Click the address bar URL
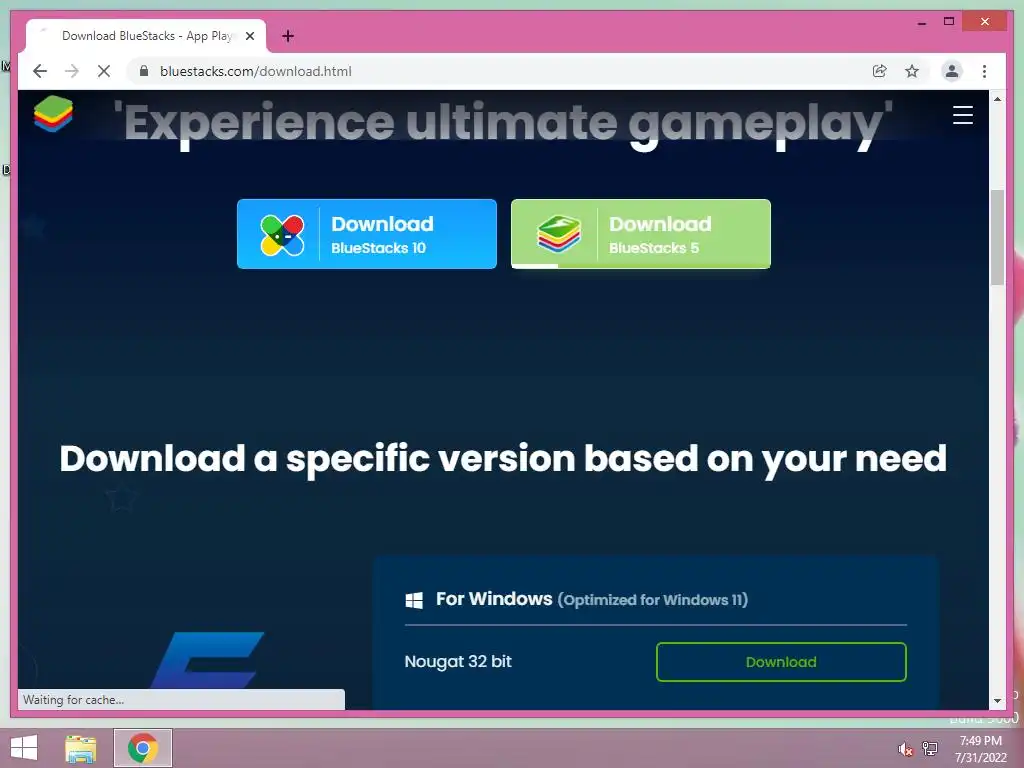The image size is (1024, 768). 255,71
